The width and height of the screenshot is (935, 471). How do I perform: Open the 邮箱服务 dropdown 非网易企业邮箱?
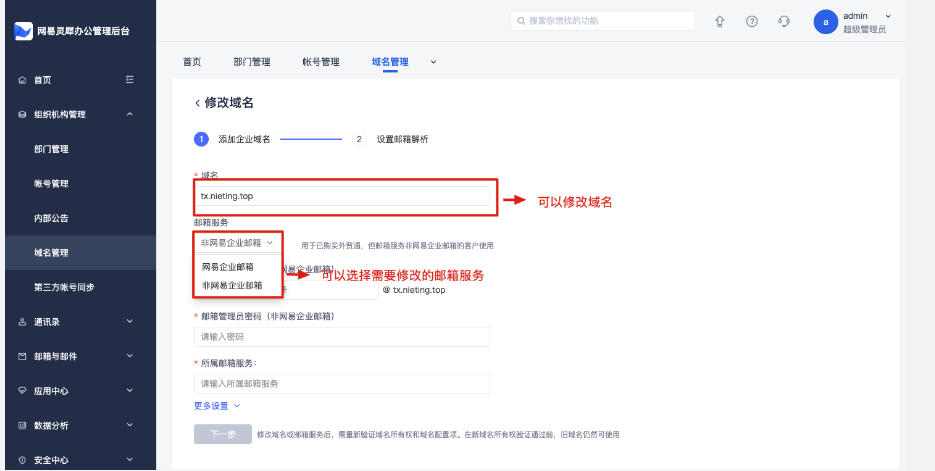237,243
